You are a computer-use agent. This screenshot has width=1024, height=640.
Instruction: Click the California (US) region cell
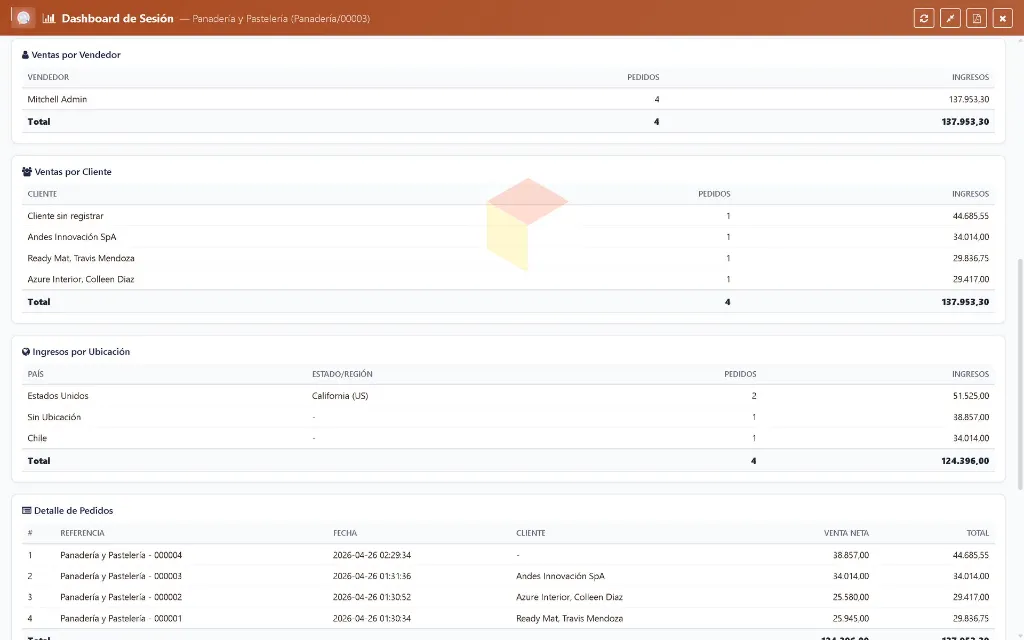(340, 396)
